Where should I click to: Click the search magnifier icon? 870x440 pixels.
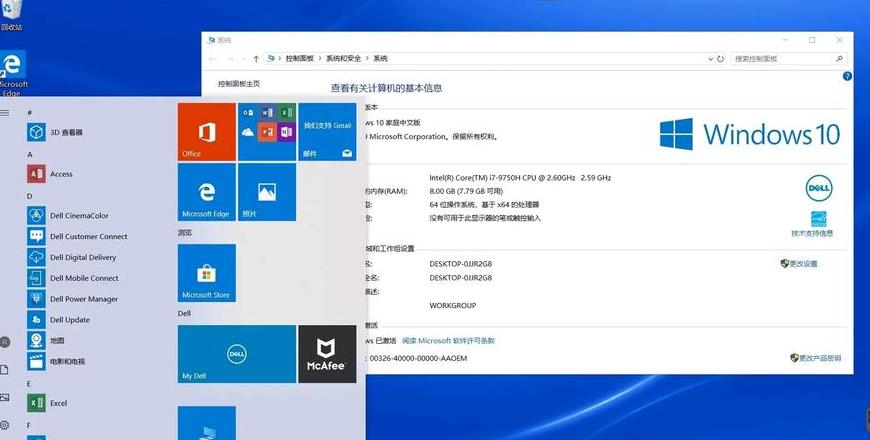(x=839, y=58)
